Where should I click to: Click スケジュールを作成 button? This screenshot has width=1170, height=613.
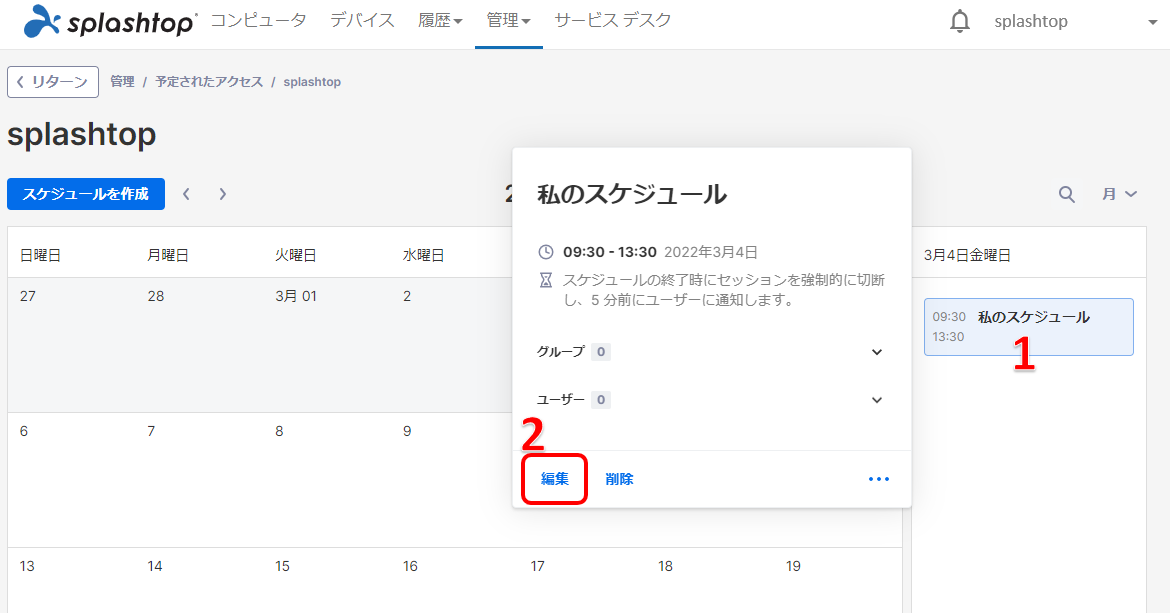86,194
